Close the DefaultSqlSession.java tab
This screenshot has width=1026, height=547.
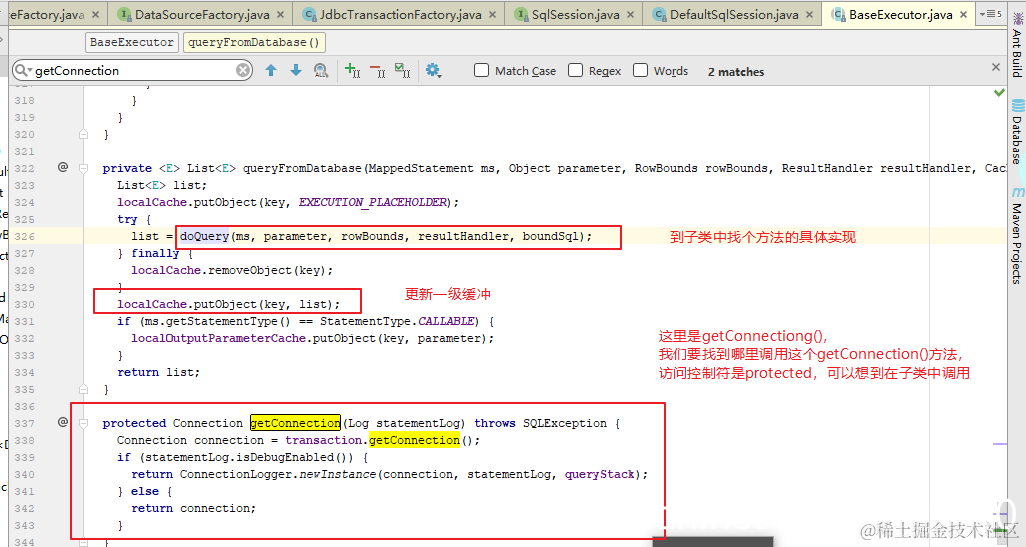pos(809,14)
